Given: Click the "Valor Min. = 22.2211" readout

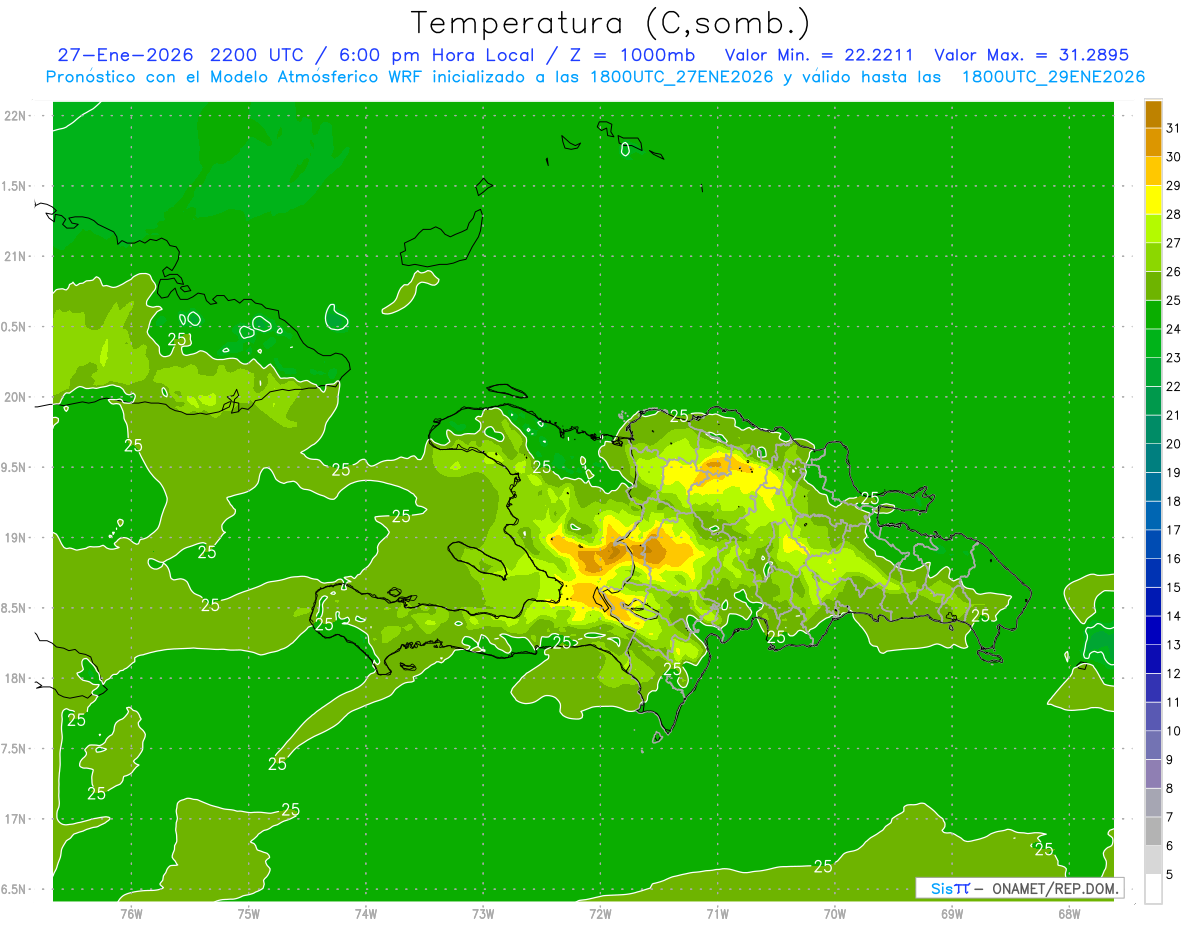Looking at the screenshot, I should [x=819, y=55].
